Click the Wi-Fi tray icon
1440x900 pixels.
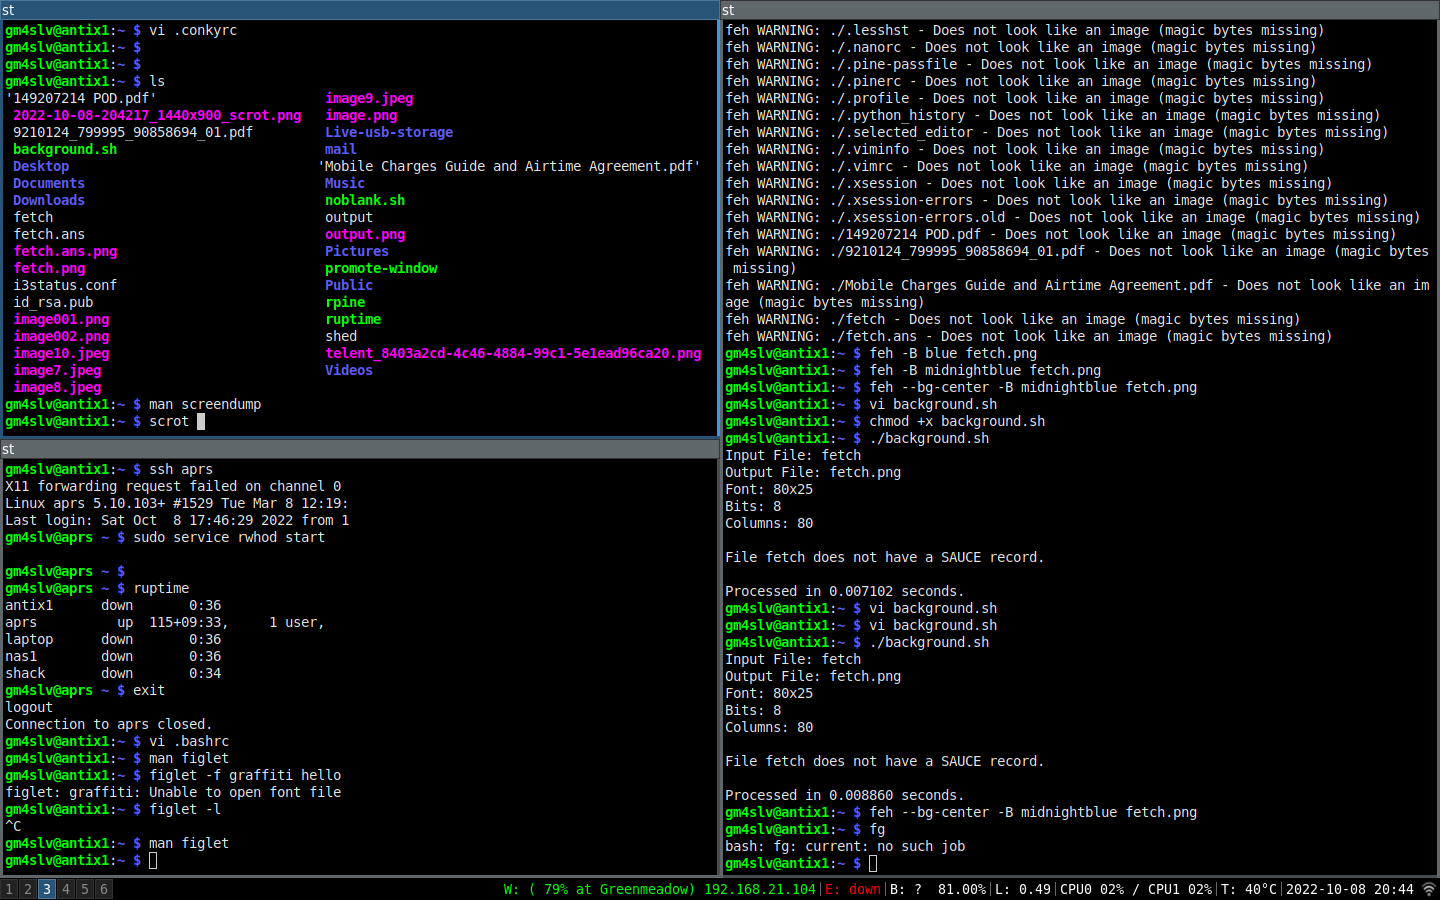point(1429,889)
